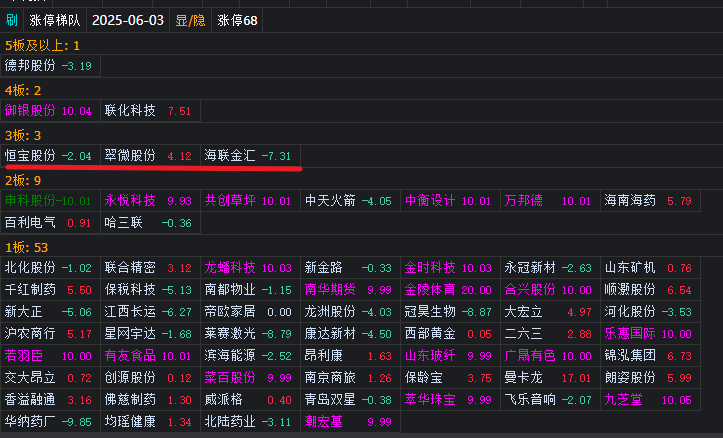Screen dimensions: 723x438
Task: Toggle the 显/隐 show-hide button
Action: coord(190,20)
